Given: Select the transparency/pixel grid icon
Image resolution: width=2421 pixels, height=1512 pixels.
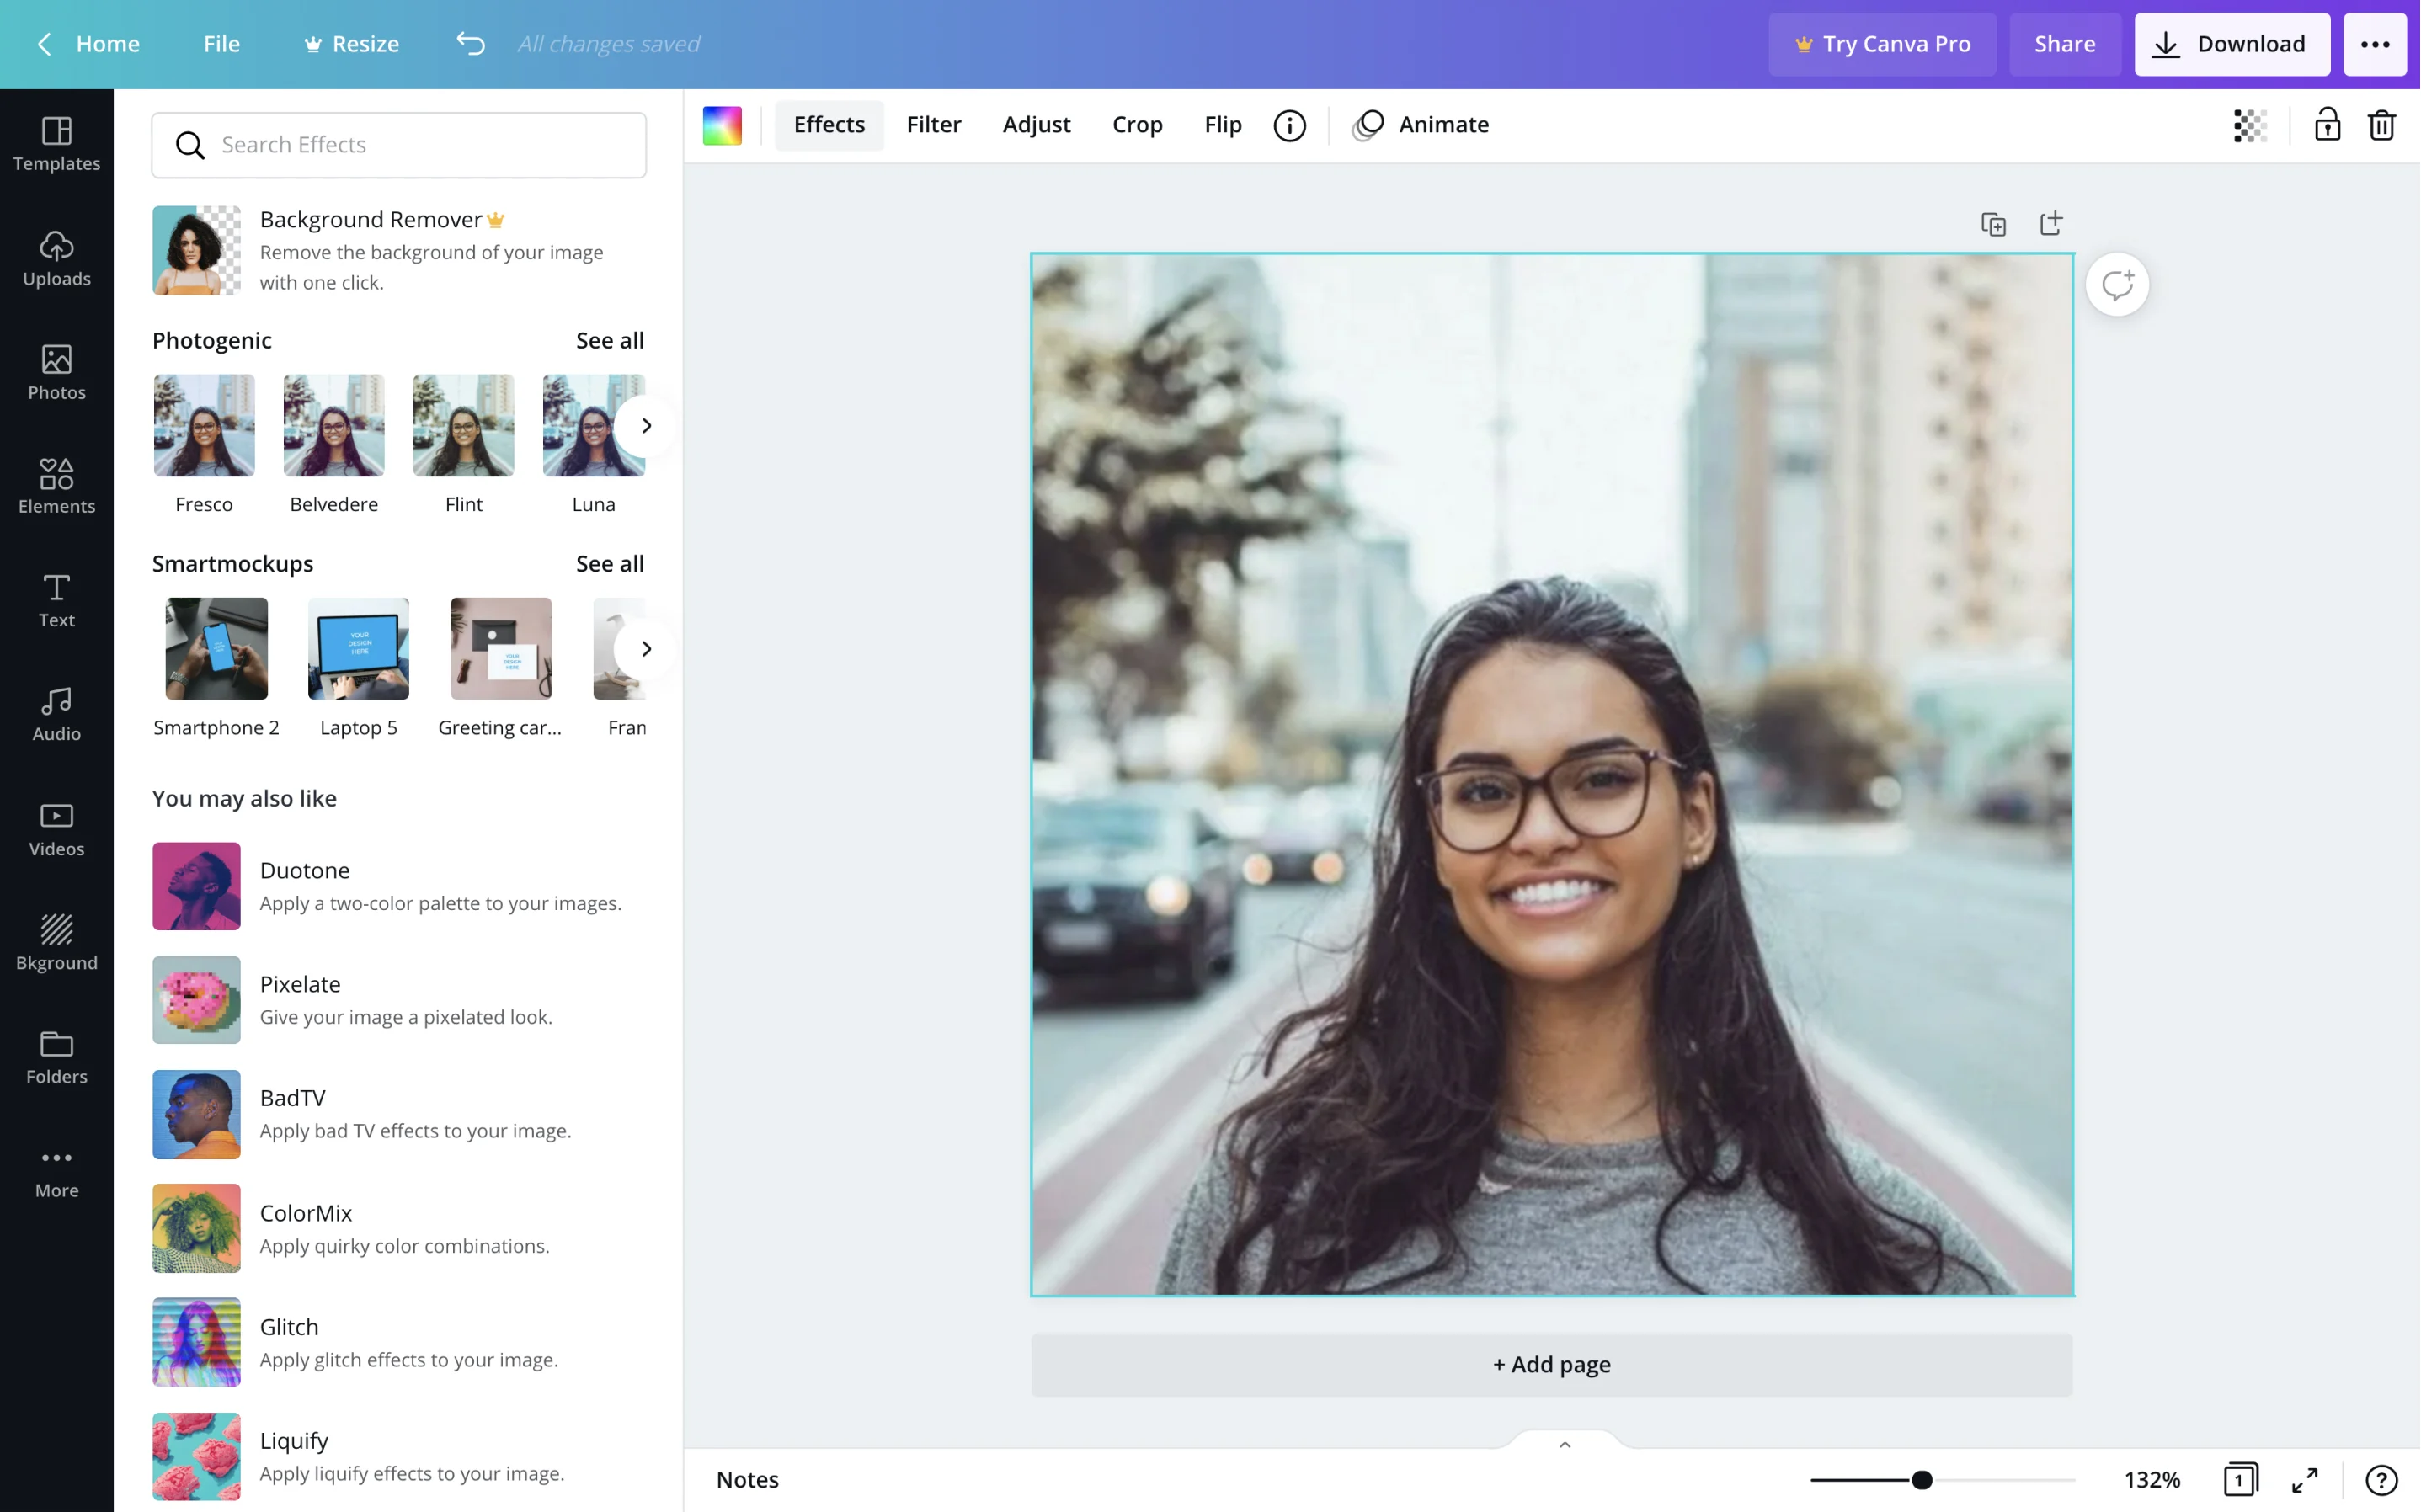Looking at the screenshot, I should click(2250, 124).
